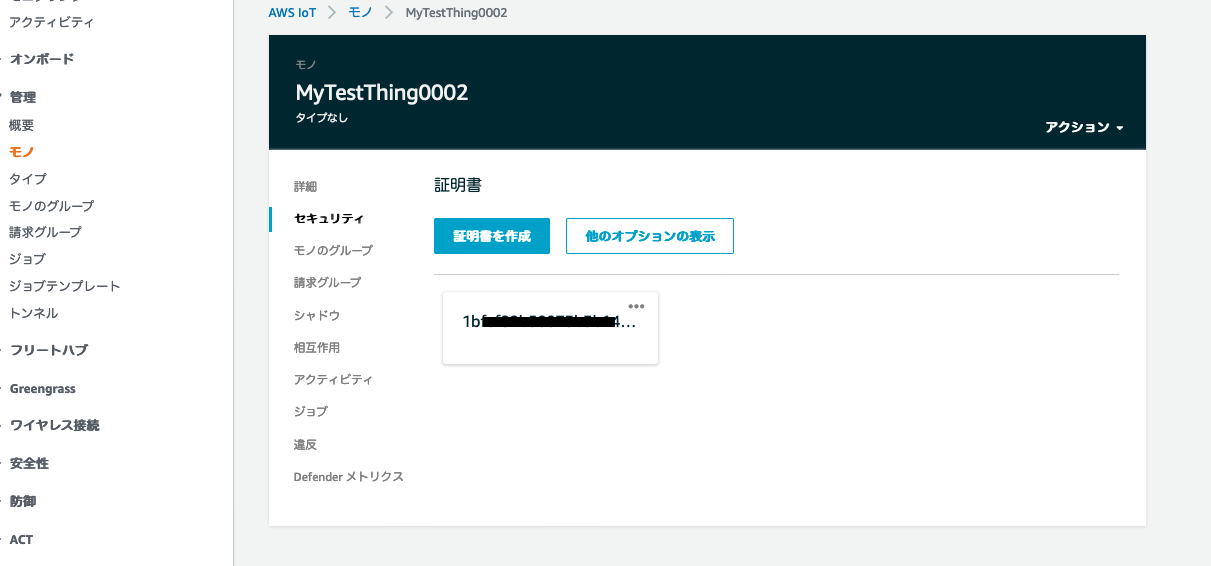Select 詳細 tab in thing menu
The image size is (1211, 566).
coord(305,187)
